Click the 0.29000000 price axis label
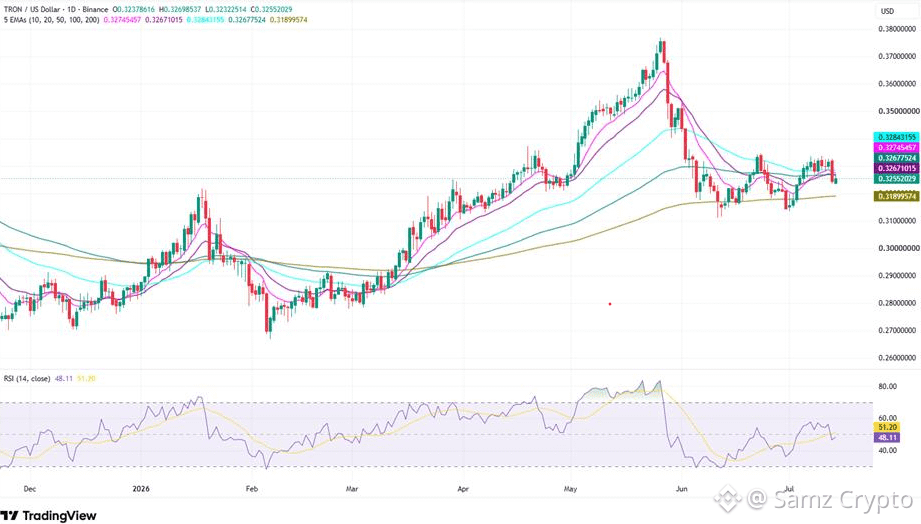921x524 pixels. pos(897,275)
